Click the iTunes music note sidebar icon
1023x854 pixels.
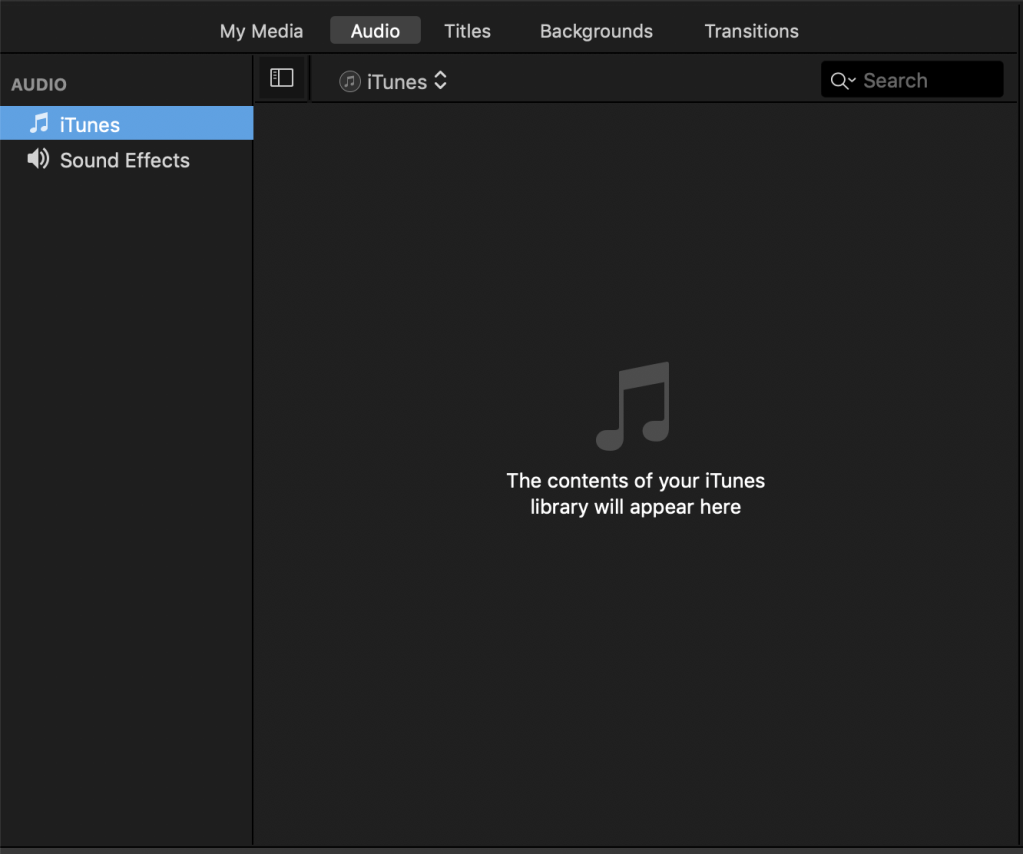point(39,124)
